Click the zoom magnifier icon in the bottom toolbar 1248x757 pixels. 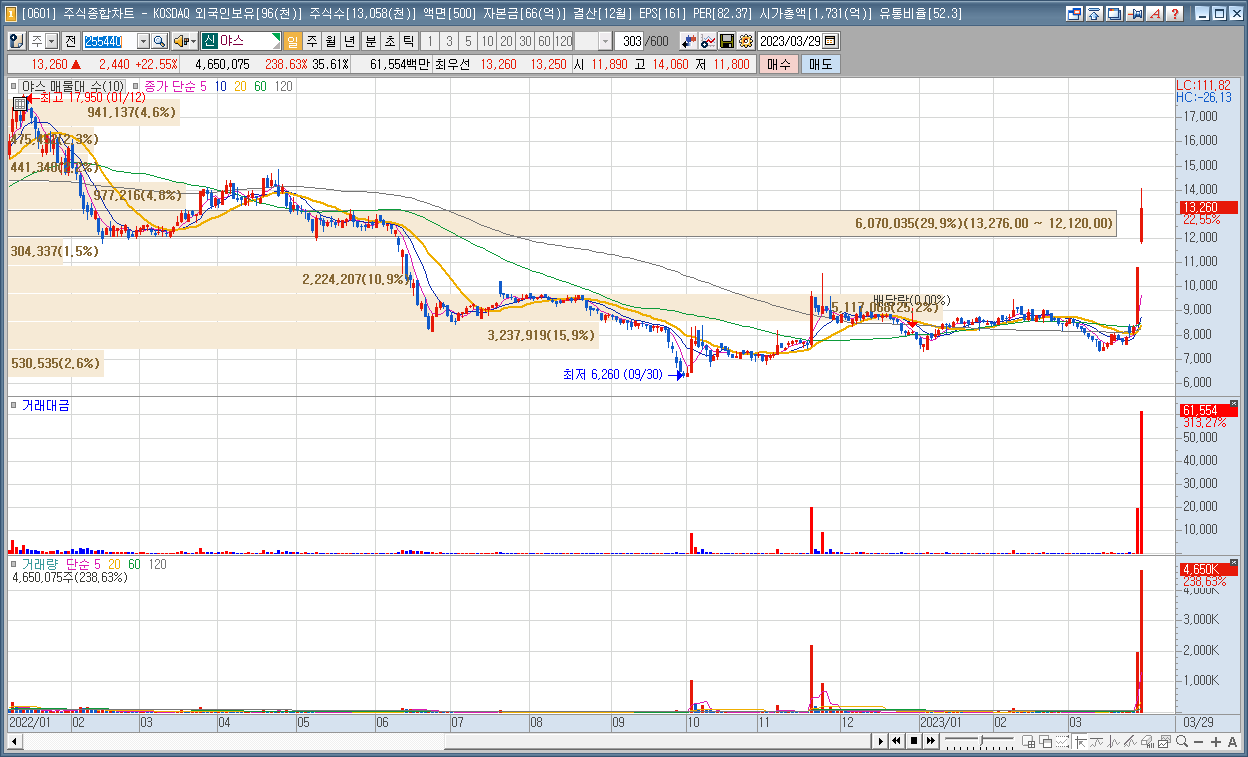[1182, 741]
